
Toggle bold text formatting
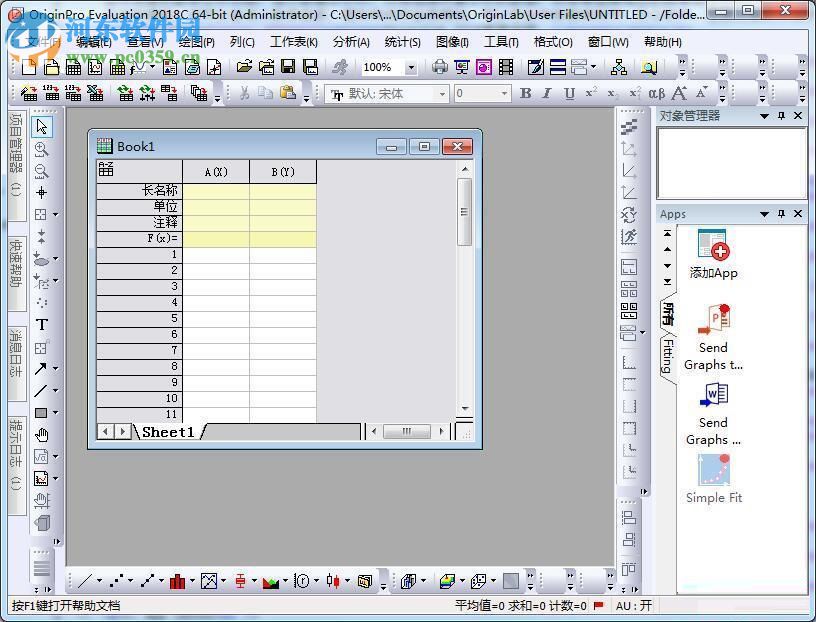pos(527,94)
